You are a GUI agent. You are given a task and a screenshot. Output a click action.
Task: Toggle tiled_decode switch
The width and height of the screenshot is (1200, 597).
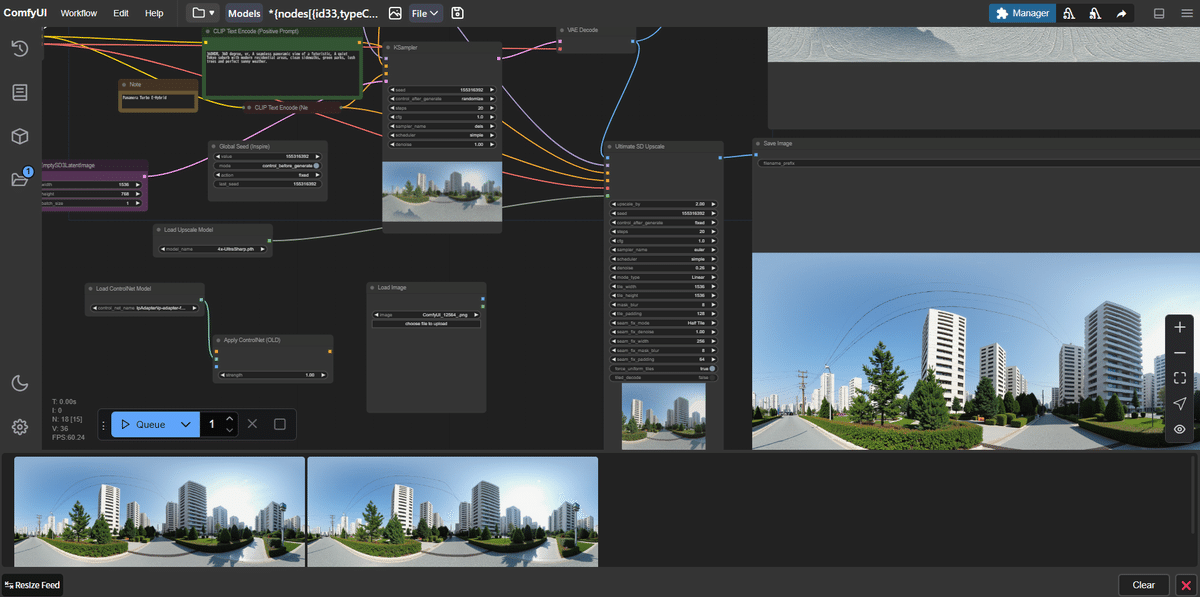click(x=664, y=378)
